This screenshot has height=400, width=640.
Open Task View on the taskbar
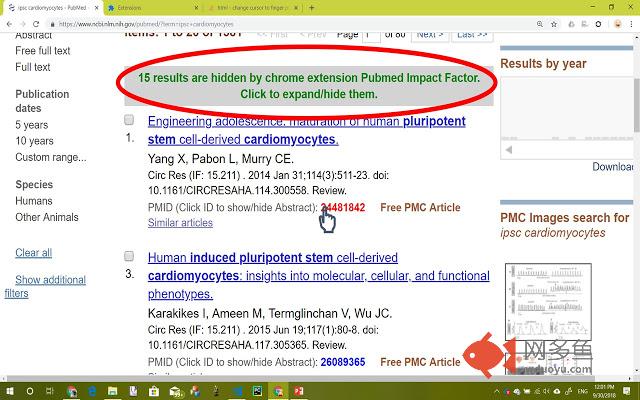(x=50, y=391)
